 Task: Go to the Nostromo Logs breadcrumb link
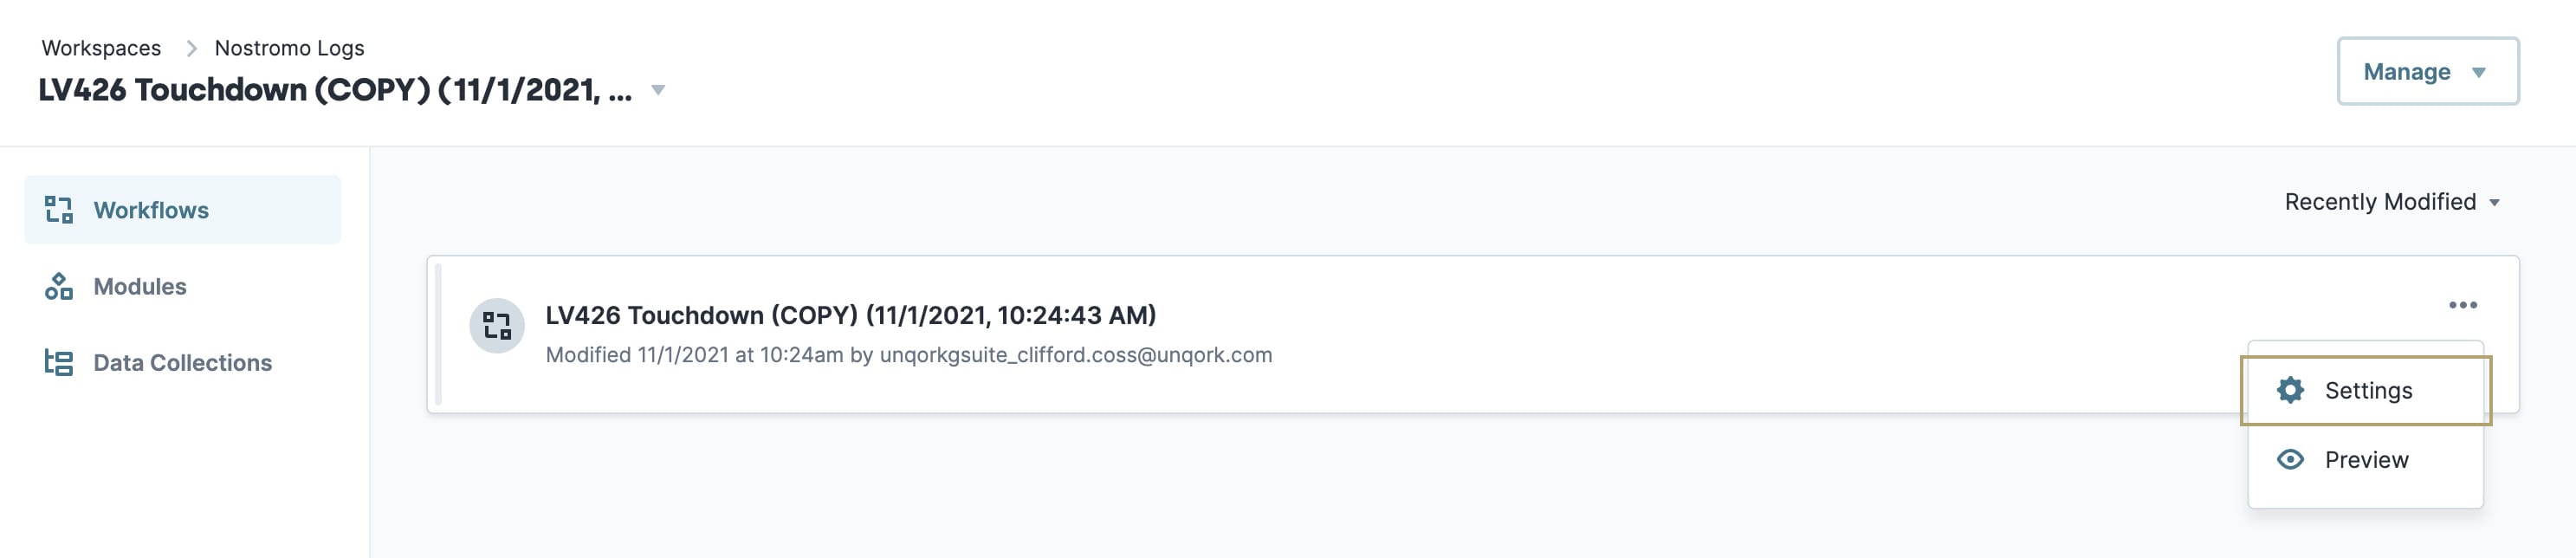coord(289,48)
